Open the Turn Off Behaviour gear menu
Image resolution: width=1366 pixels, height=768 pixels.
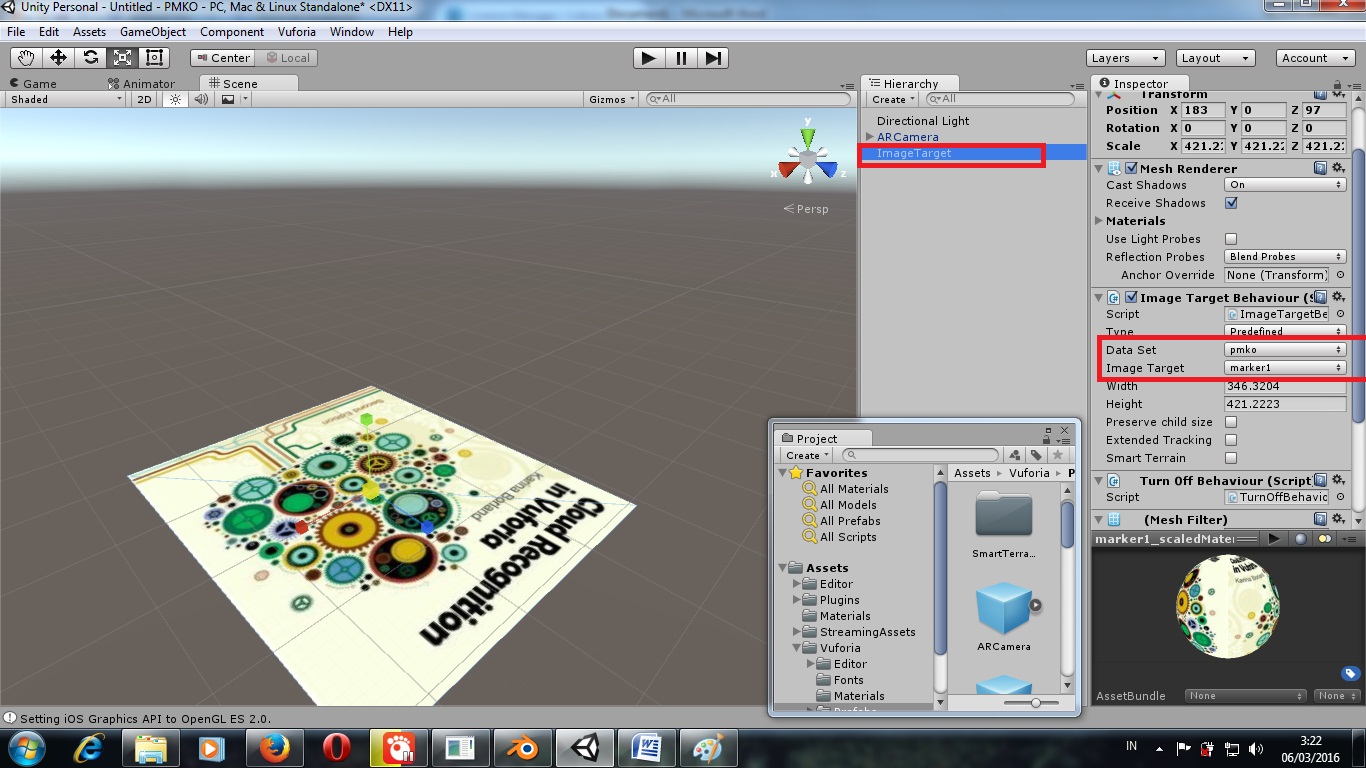click(1340, 480)
